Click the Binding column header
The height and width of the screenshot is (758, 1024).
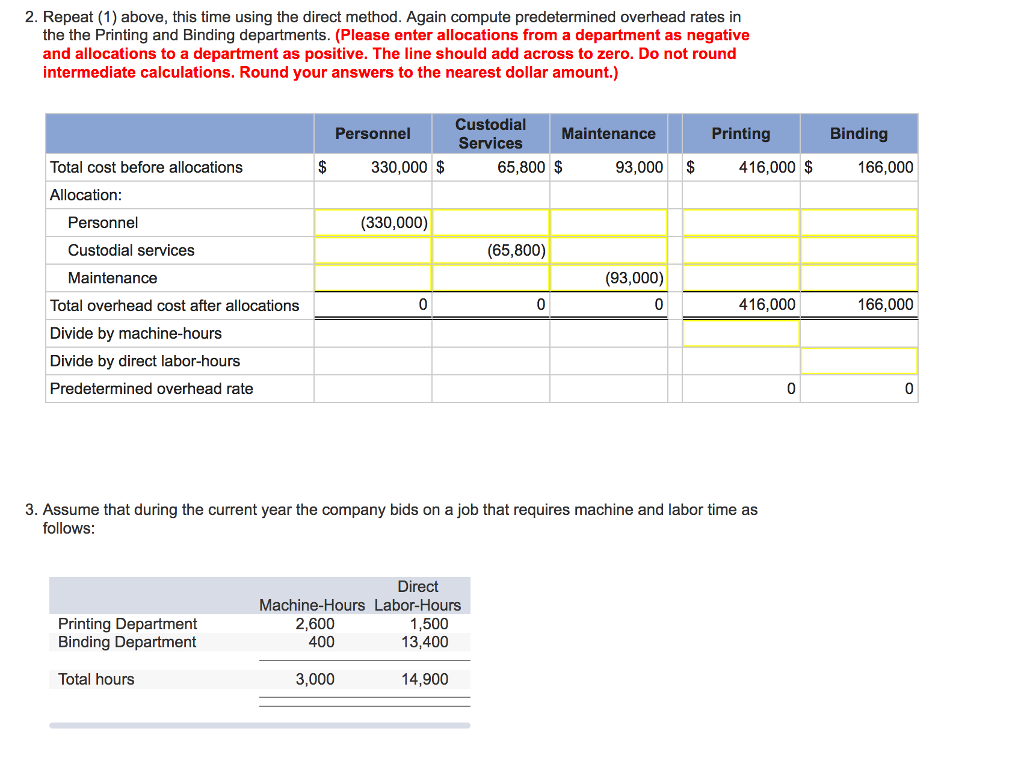coord(859,134)
